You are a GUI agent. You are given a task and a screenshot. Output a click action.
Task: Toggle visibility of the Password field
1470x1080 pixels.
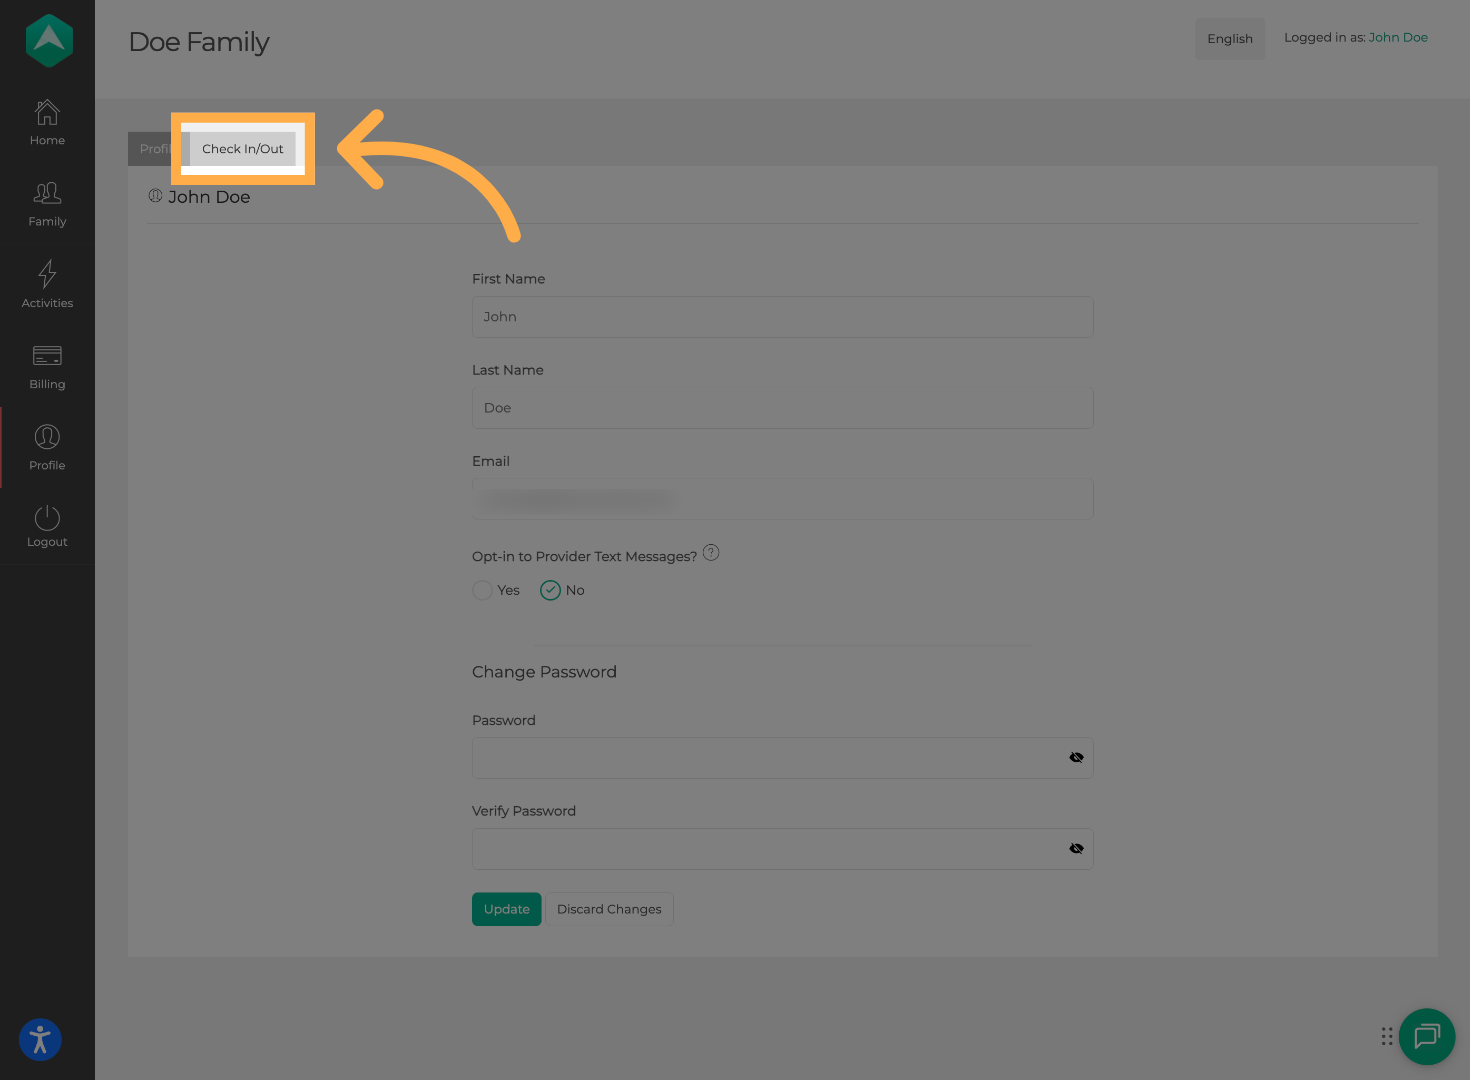(x=1076, y=757)
